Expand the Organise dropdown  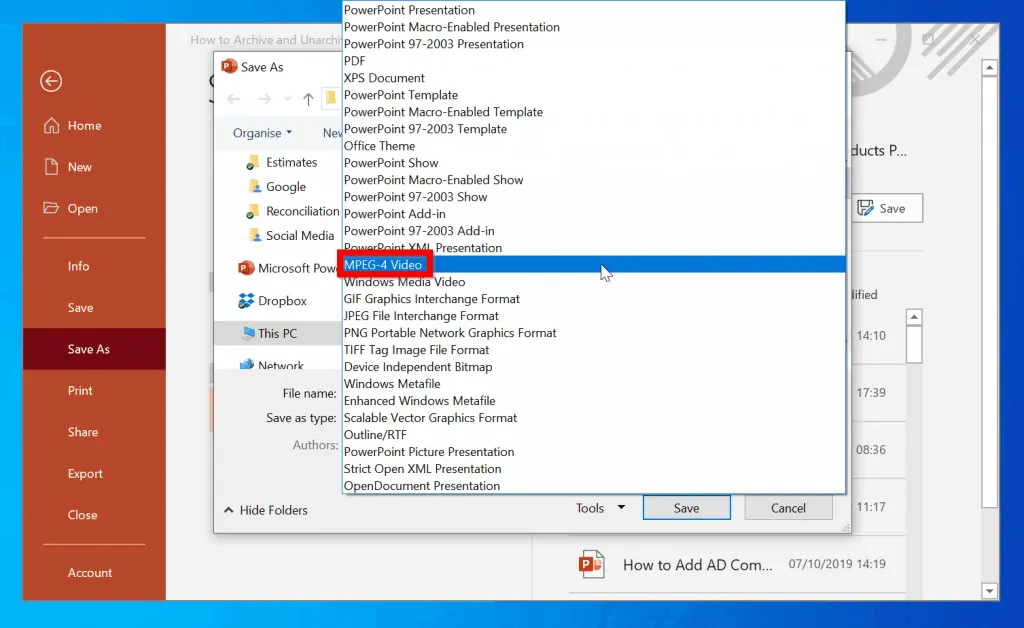pos(263,133)
